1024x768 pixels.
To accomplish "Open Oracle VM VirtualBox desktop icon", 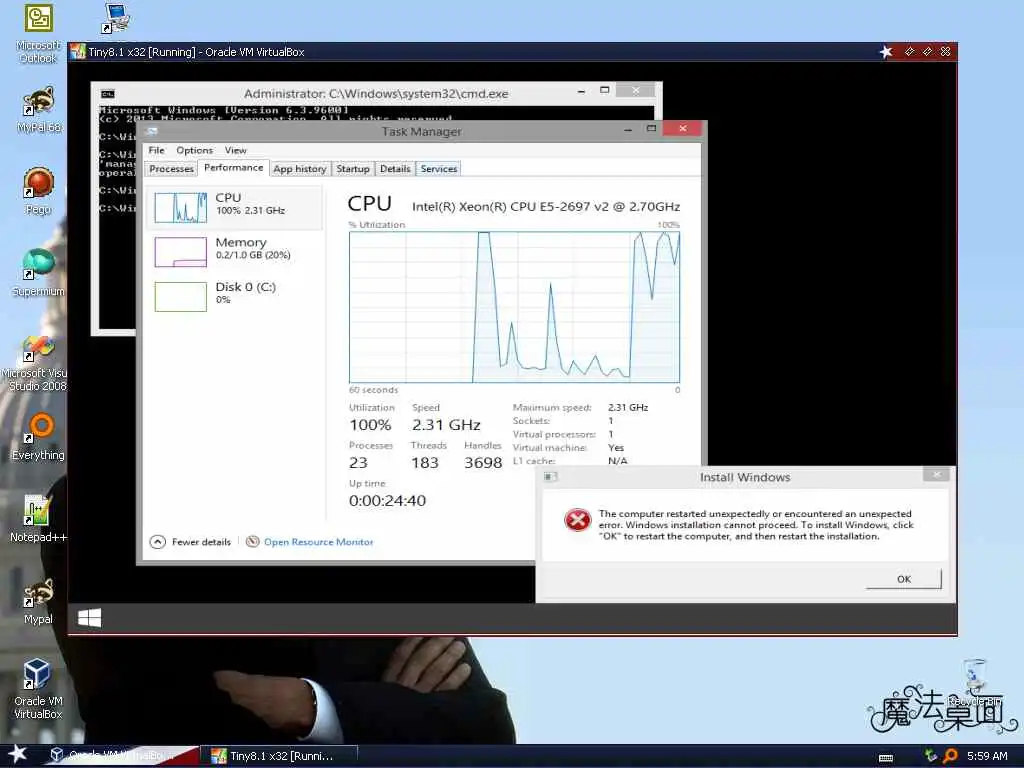I will [x=38, y=688].
